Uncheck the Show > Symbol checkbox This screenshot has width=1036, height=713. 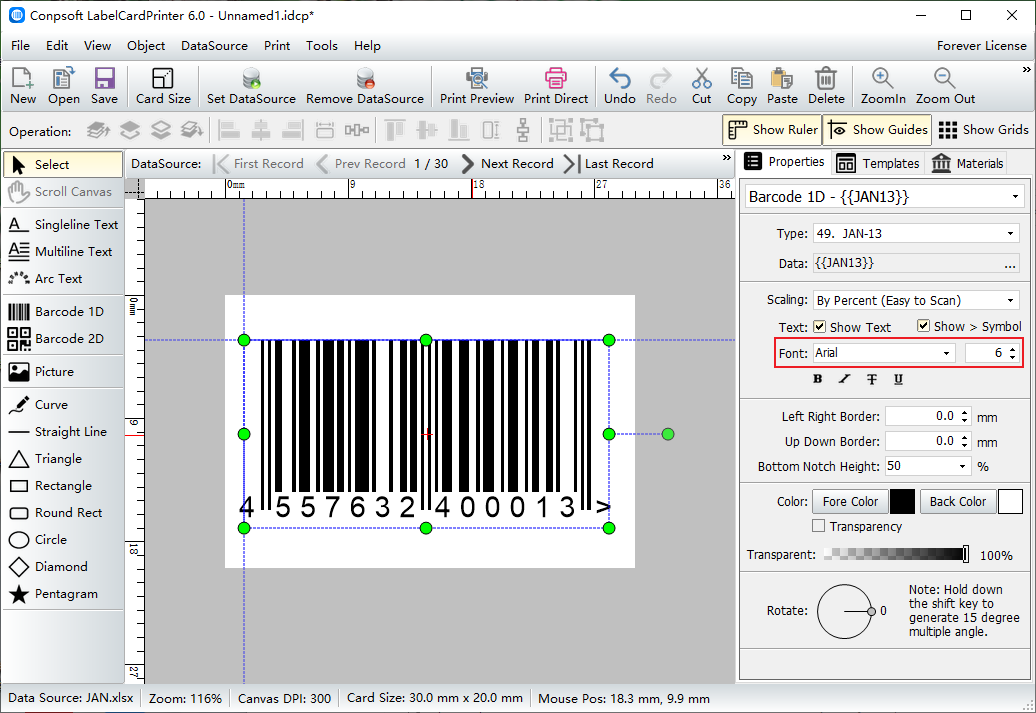pyautogui.click(x=923, y=326)
